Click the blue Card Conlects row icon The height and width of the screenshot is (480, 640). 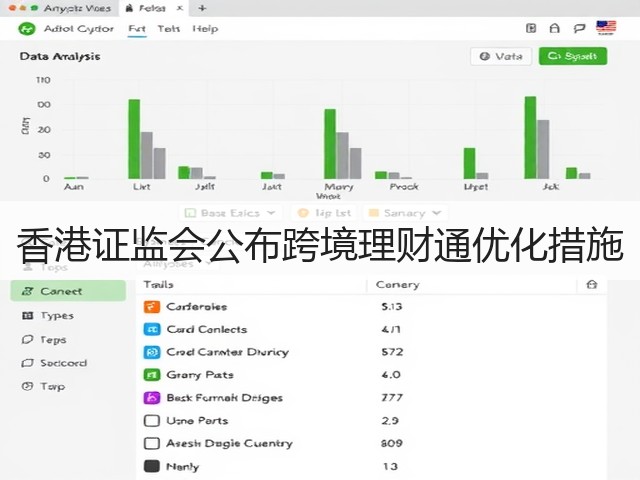tap(152, 329)
